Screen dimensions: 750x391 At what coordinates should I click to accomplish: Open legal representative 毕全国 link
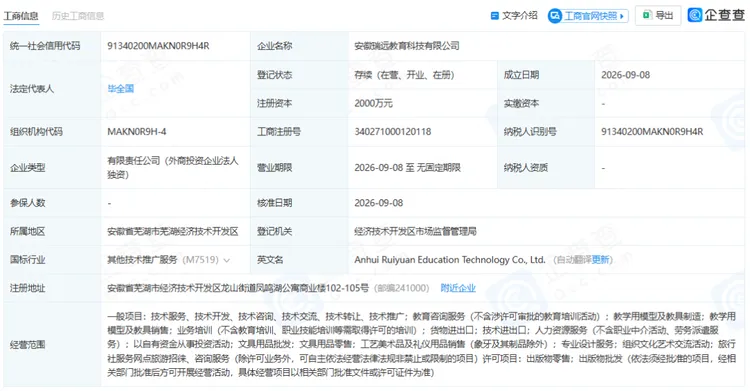coord(121,89)
